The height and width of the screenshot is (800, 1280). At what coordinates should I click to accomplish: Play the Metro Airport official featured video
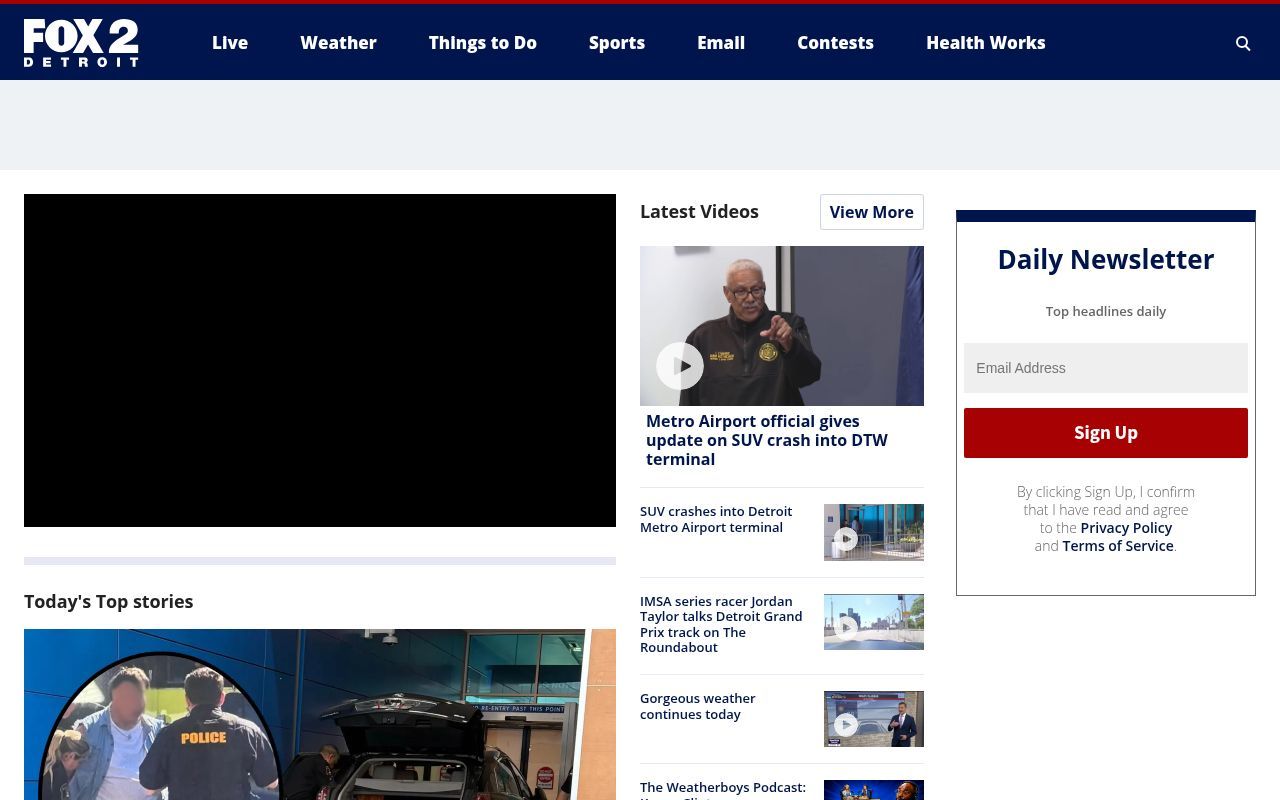click(x=782, y=326)
